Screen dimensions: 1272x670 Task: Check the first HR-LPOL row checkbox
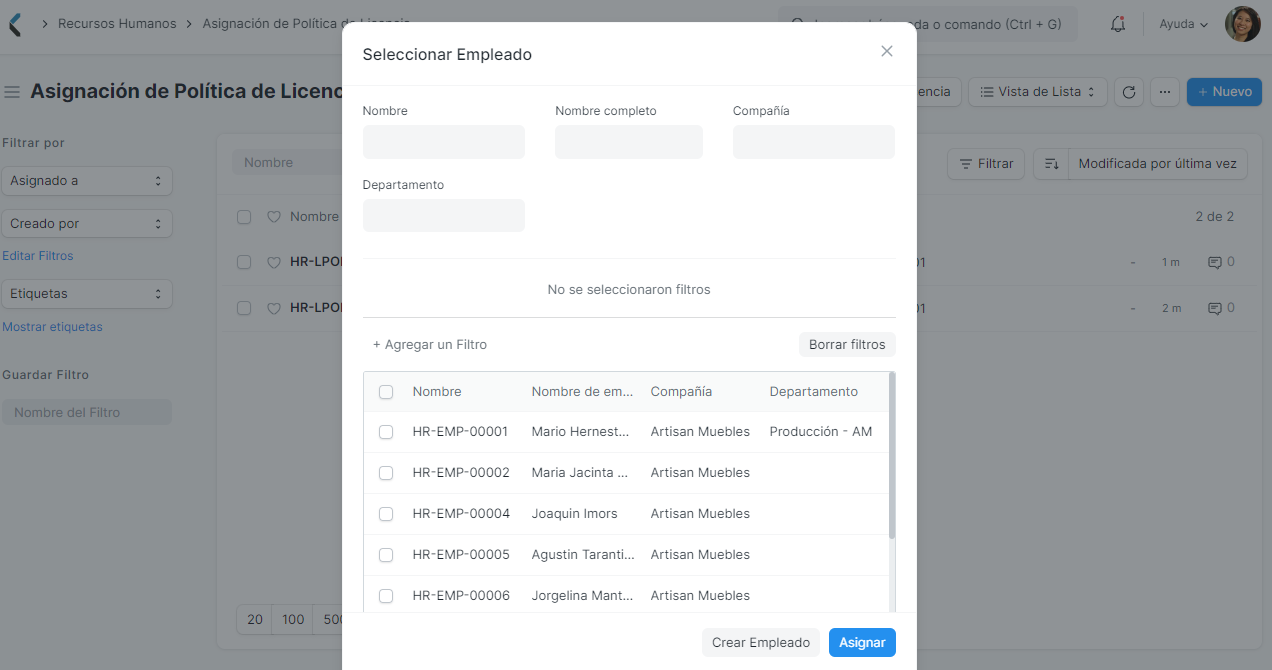(x=244, y=262)
